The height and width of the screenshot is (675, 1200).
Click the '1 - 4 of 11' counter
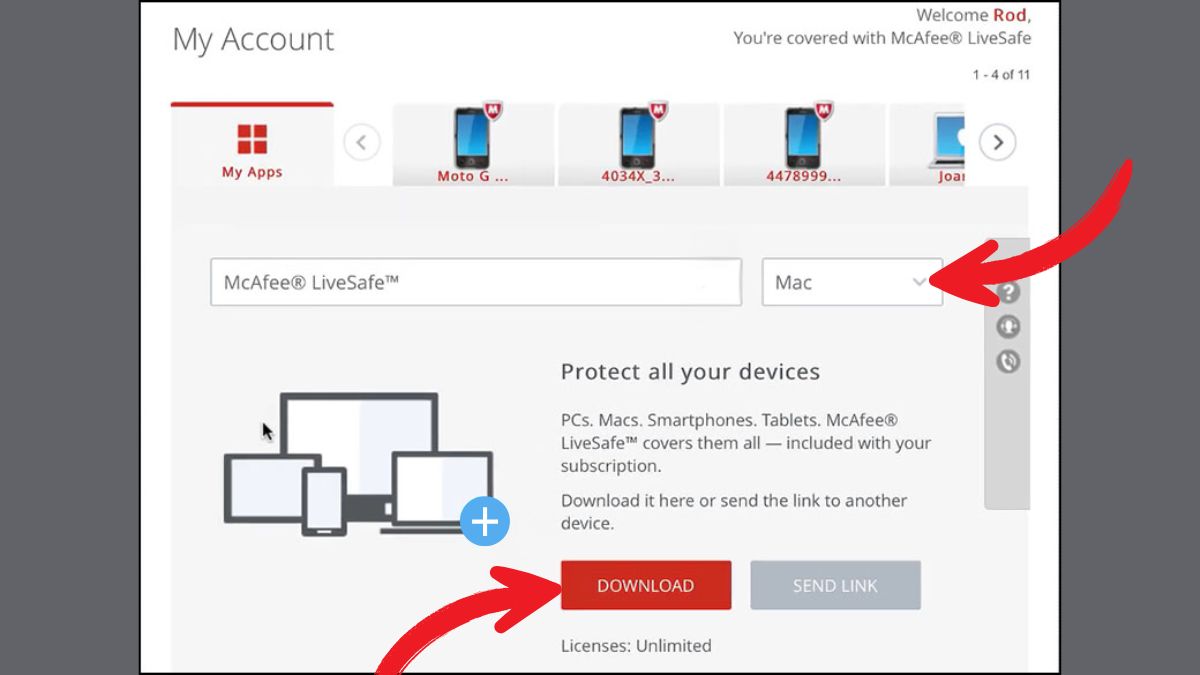point(1001,75)
